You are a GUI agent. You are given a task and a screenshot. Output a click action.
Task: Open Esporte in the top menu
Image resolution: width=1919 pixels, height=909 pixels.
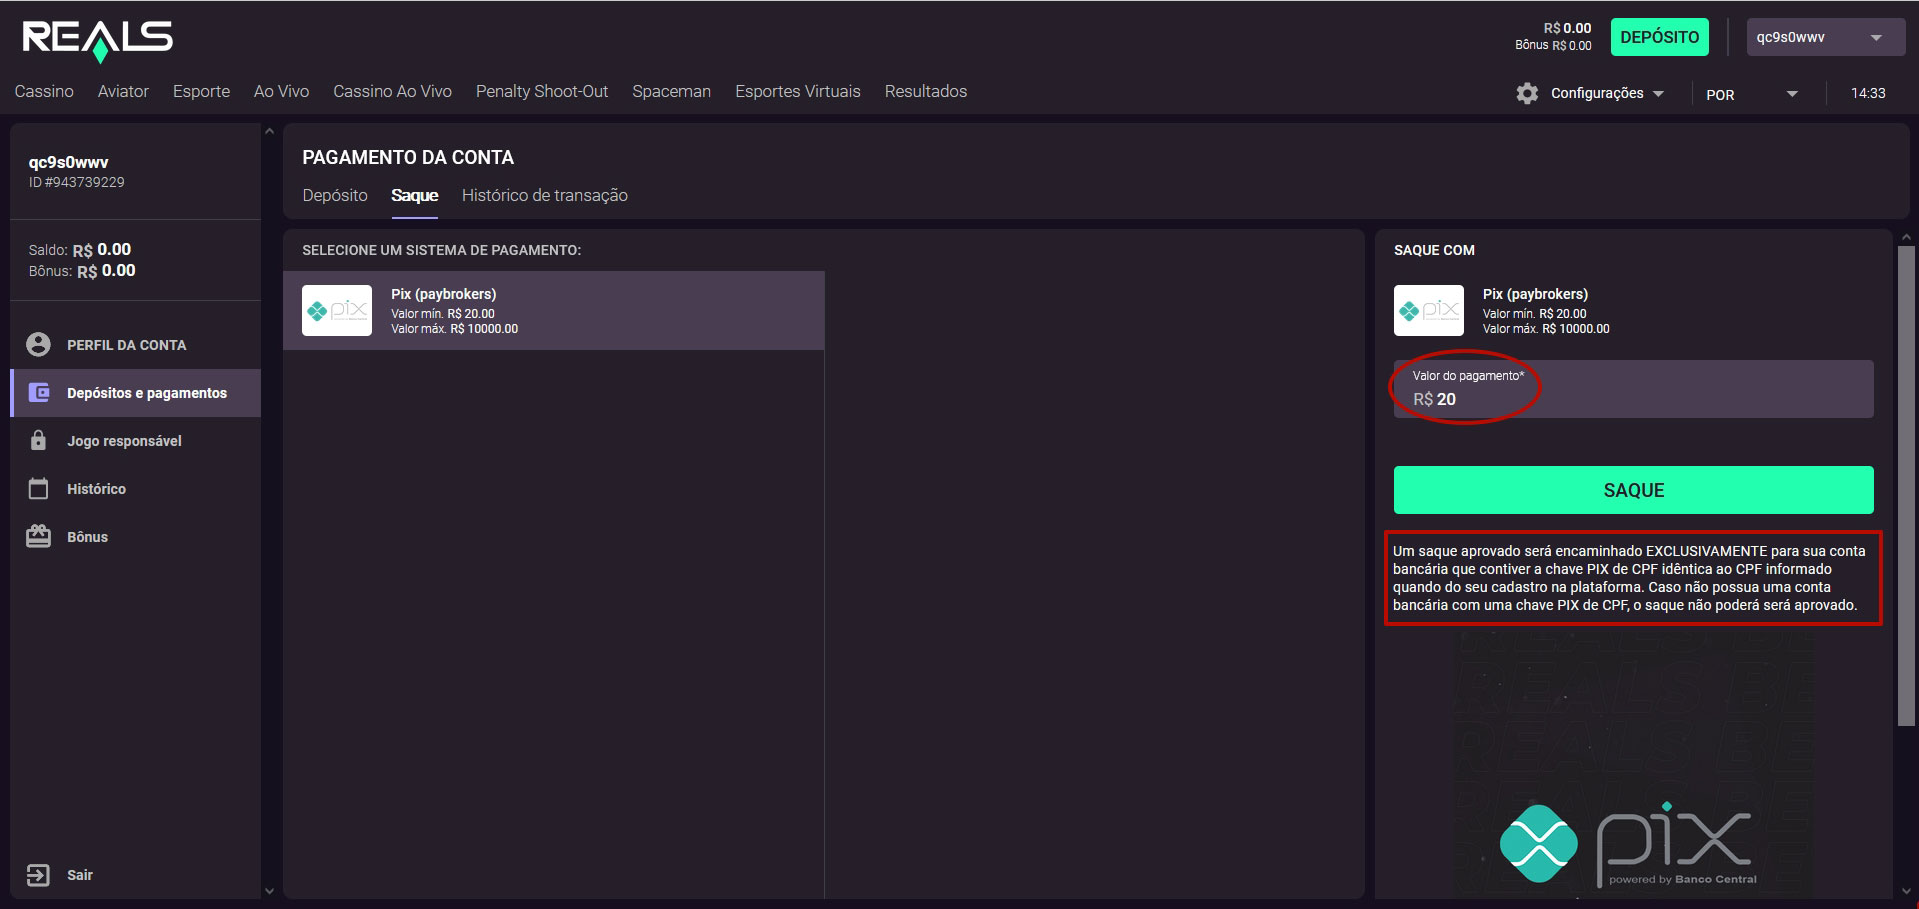click(x=201, y=91)
